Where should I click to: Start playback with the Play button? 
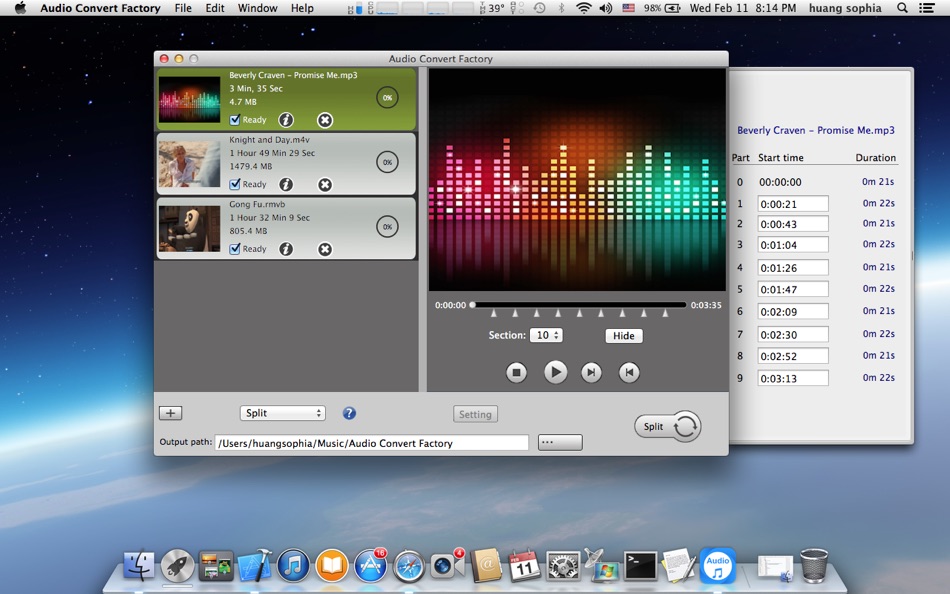pos(555,372)
